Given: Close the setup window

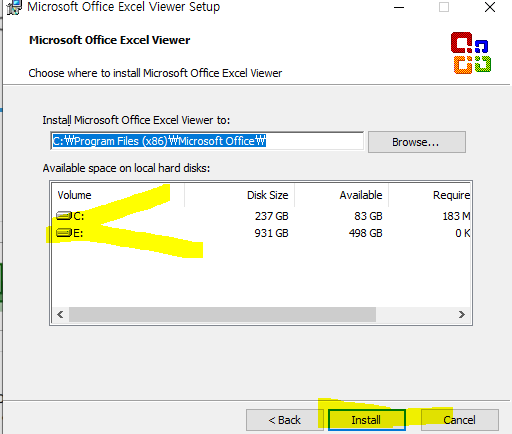Looking at the screenshot, I should click(490, 7).
